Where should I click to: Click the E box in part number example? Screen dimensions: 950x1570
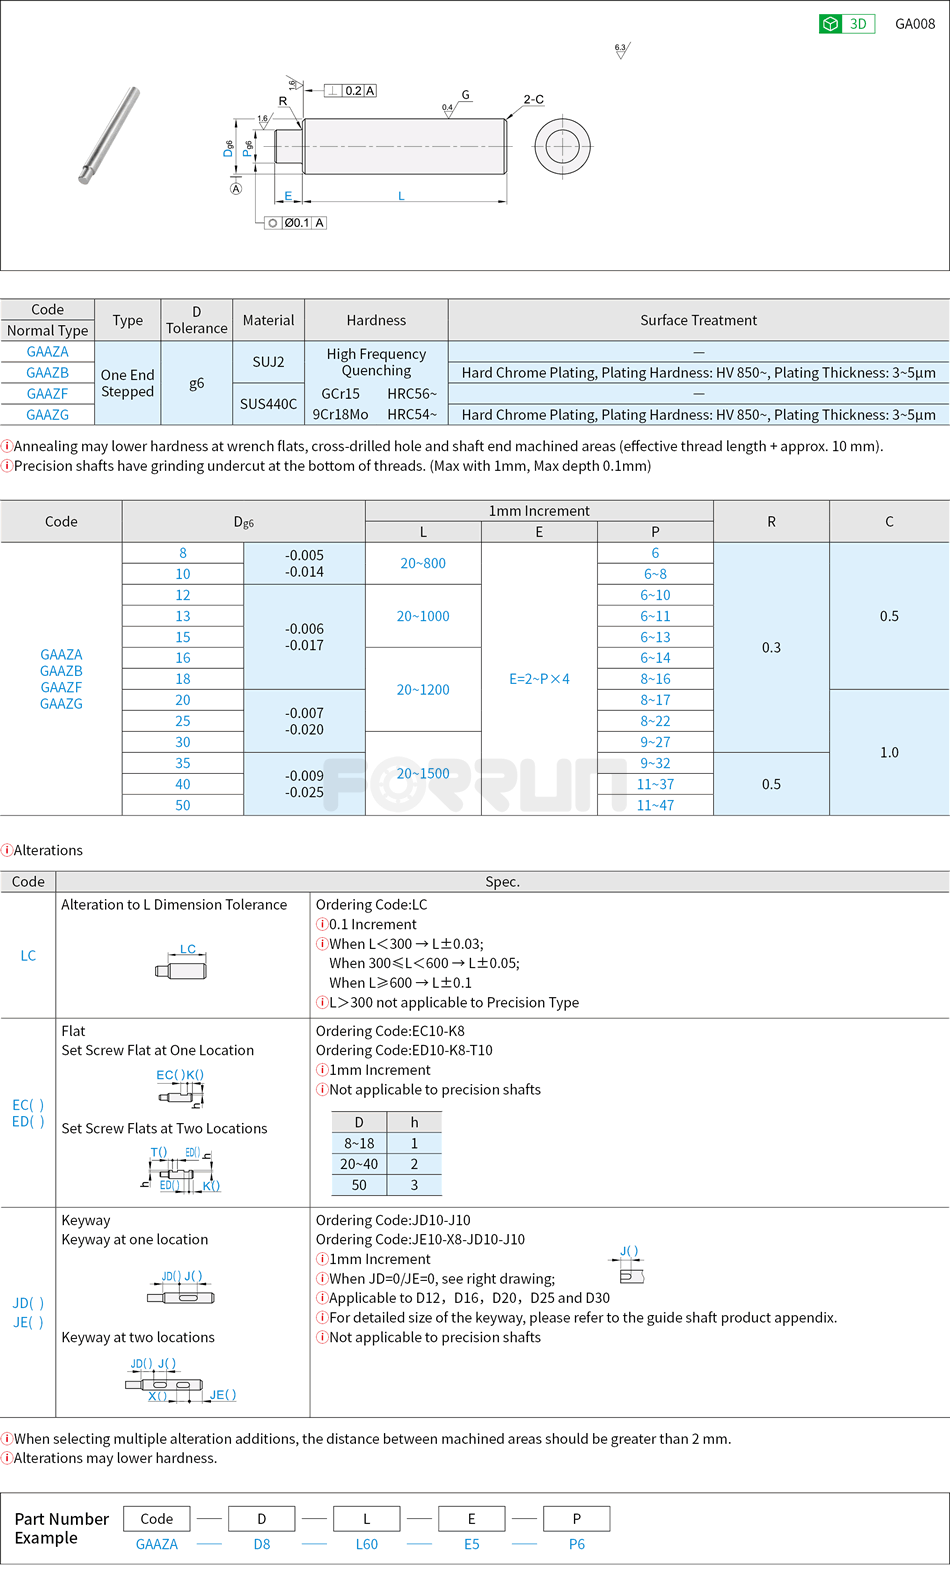point(472,1518)
